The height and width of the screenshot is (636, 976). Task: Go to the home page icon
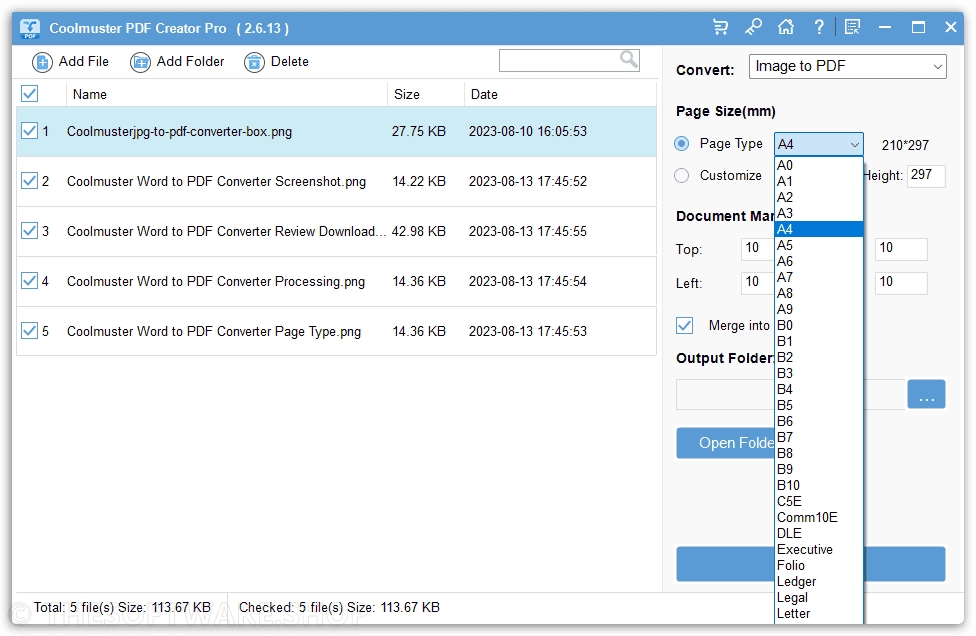tap(786, 27)
